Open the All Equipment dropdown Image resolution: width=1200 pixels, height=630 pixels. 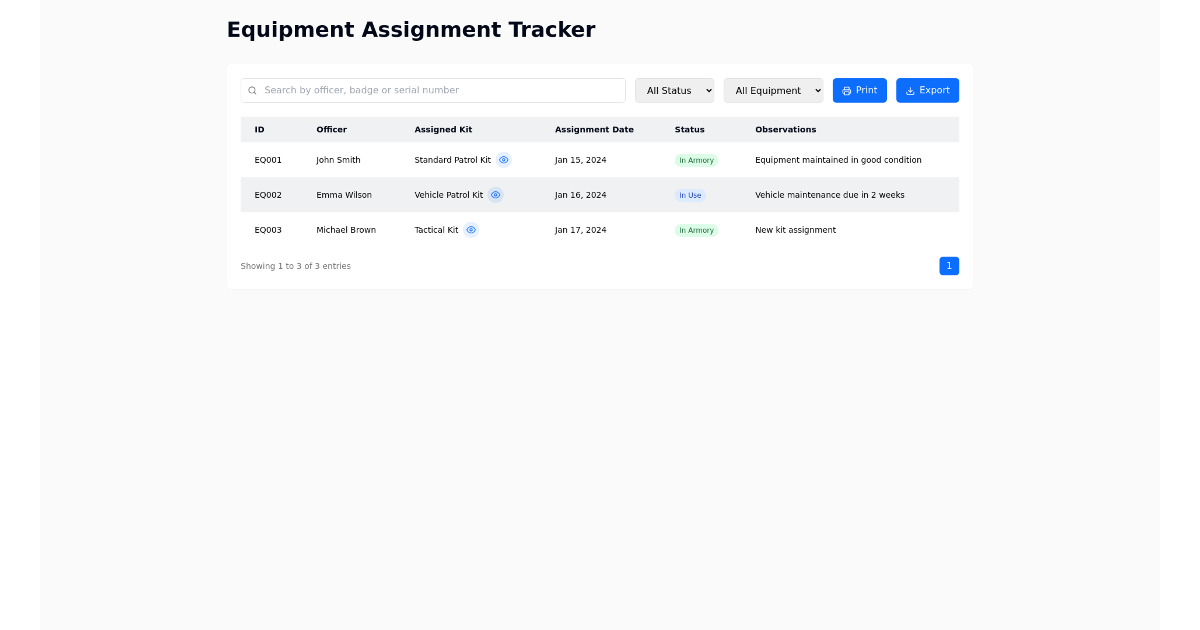coord(773,90)
